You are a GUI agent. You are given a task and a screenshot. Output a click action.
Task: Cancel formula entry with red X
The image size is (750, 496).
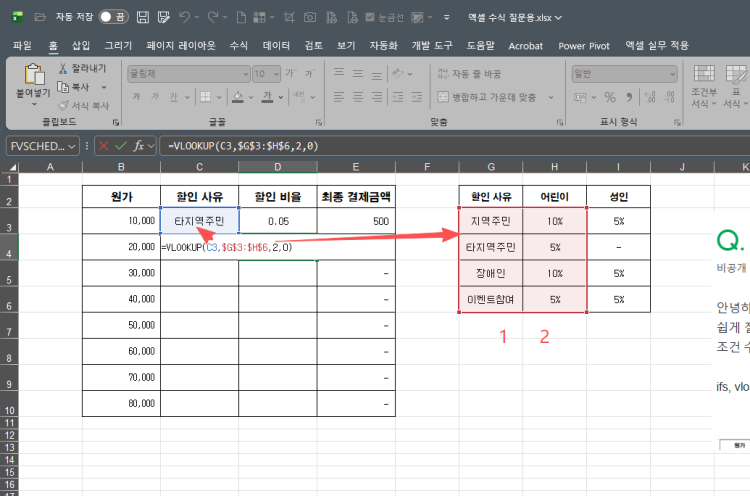pyautogui.click(x=103, y=146)
